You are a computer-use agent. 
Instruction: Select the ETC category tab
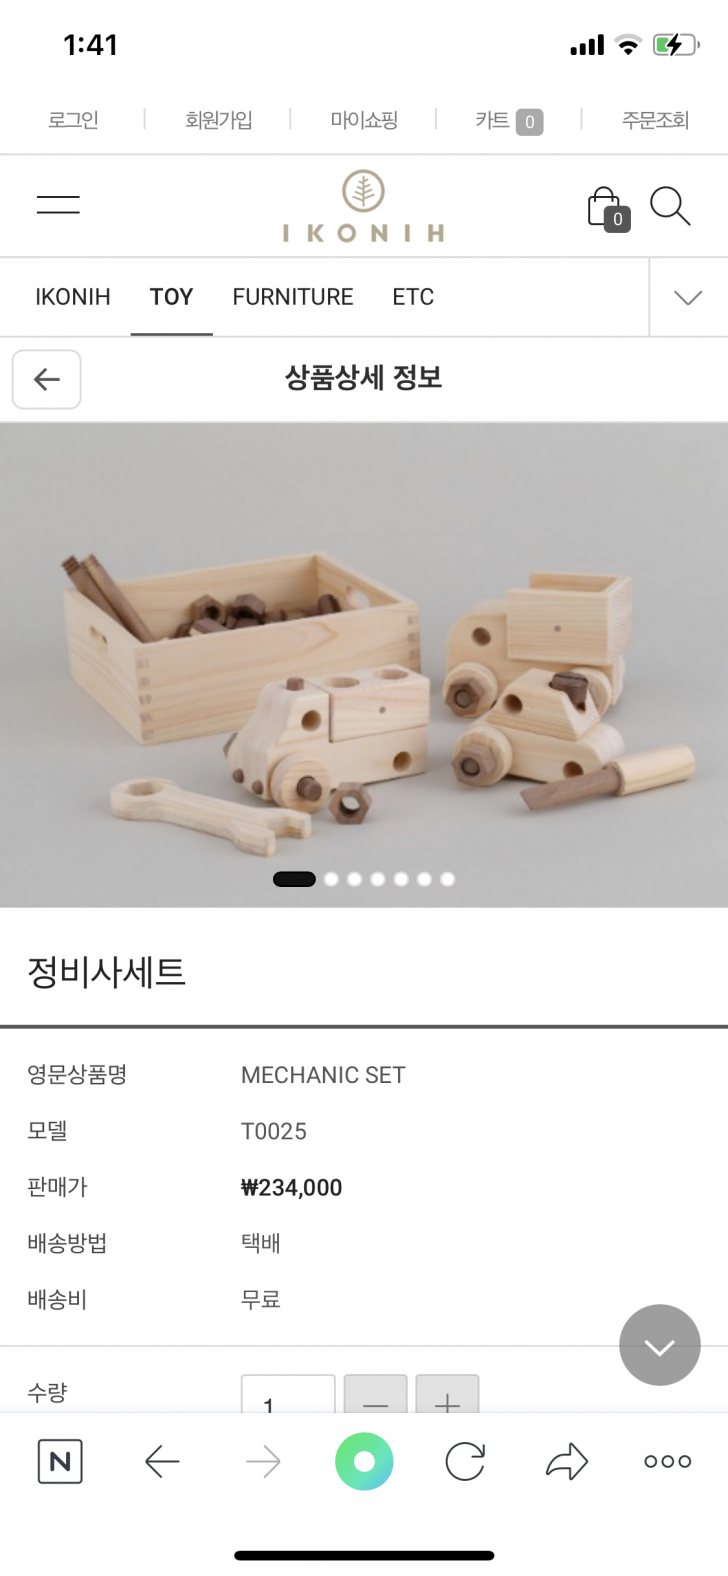point(413,297)
